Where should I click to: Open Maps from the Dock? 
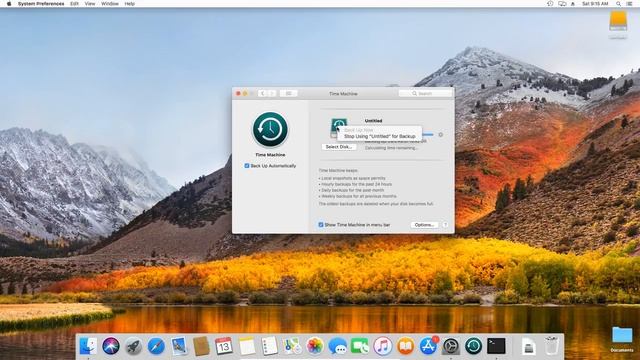pyautogui.click(x=292, y=346)
